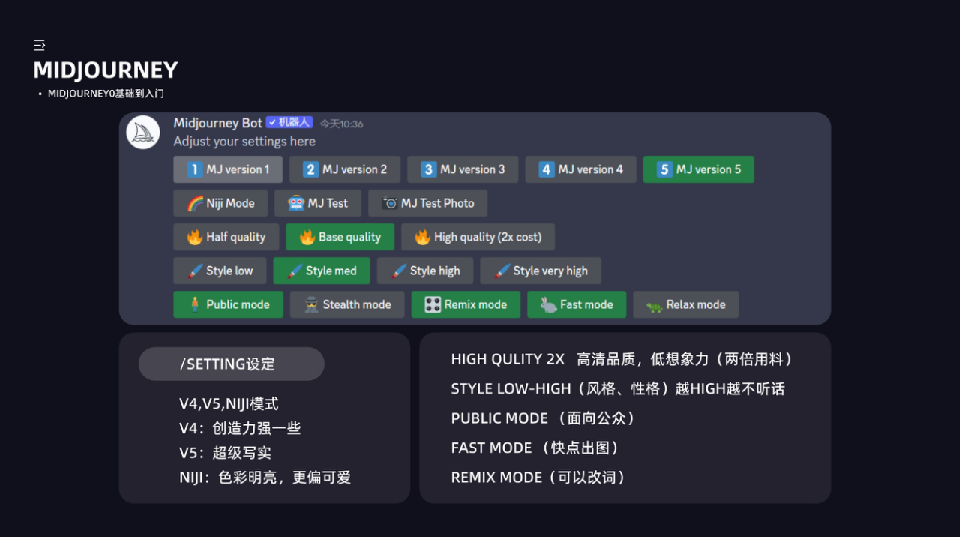The width and height of the screenshot is (960, 537).
Task: Pick Style high setting
Action: point(425,271)
